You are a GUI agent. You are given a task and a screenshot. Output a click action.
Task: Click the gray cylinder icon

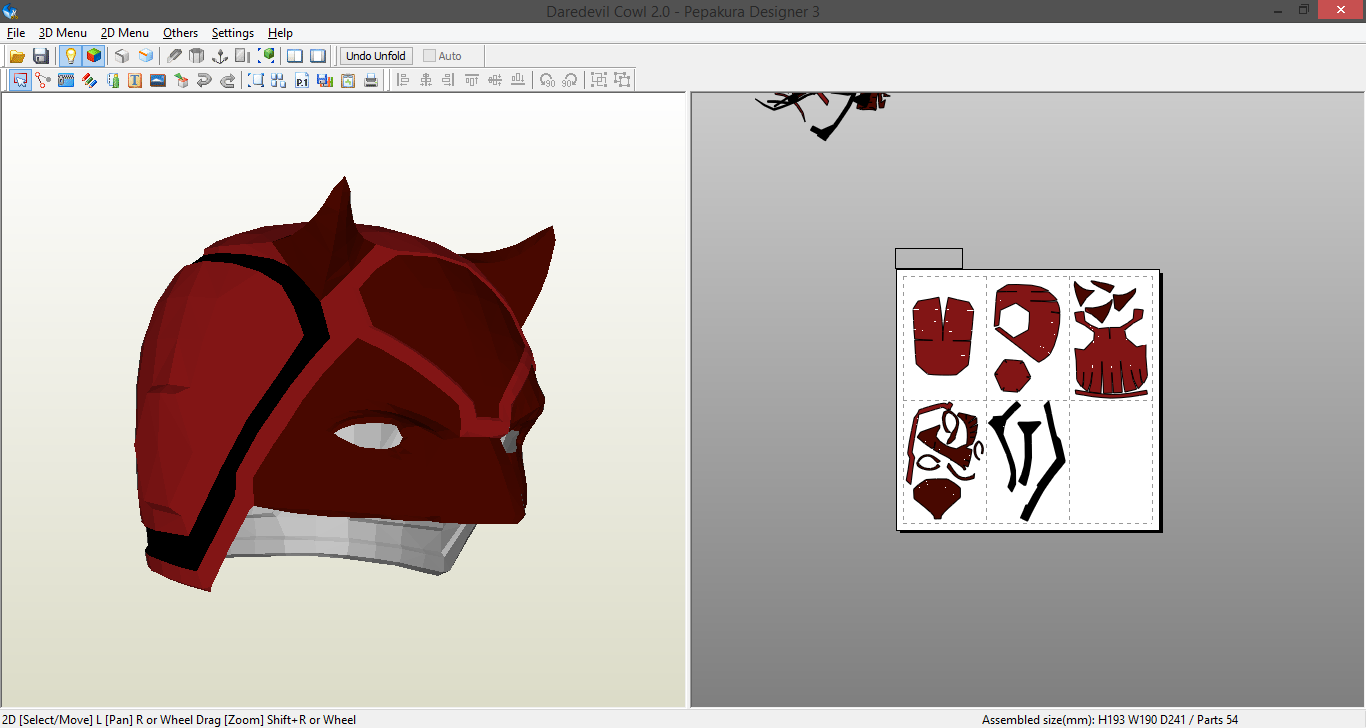(x=197, y=56)
